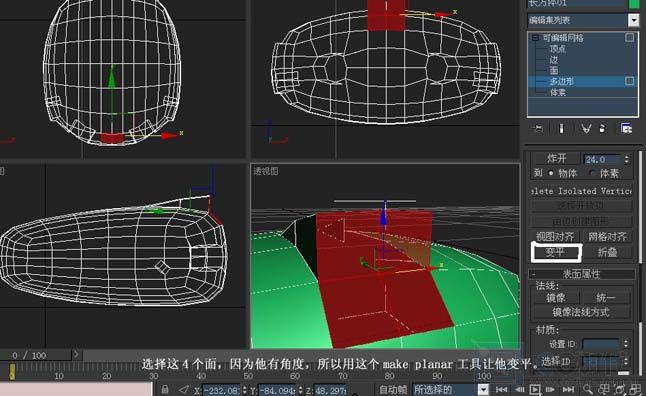This screenshot has width=646, height=396.
Task: Toggle the absolute transform type-in icon
Action: pos(184,389)
